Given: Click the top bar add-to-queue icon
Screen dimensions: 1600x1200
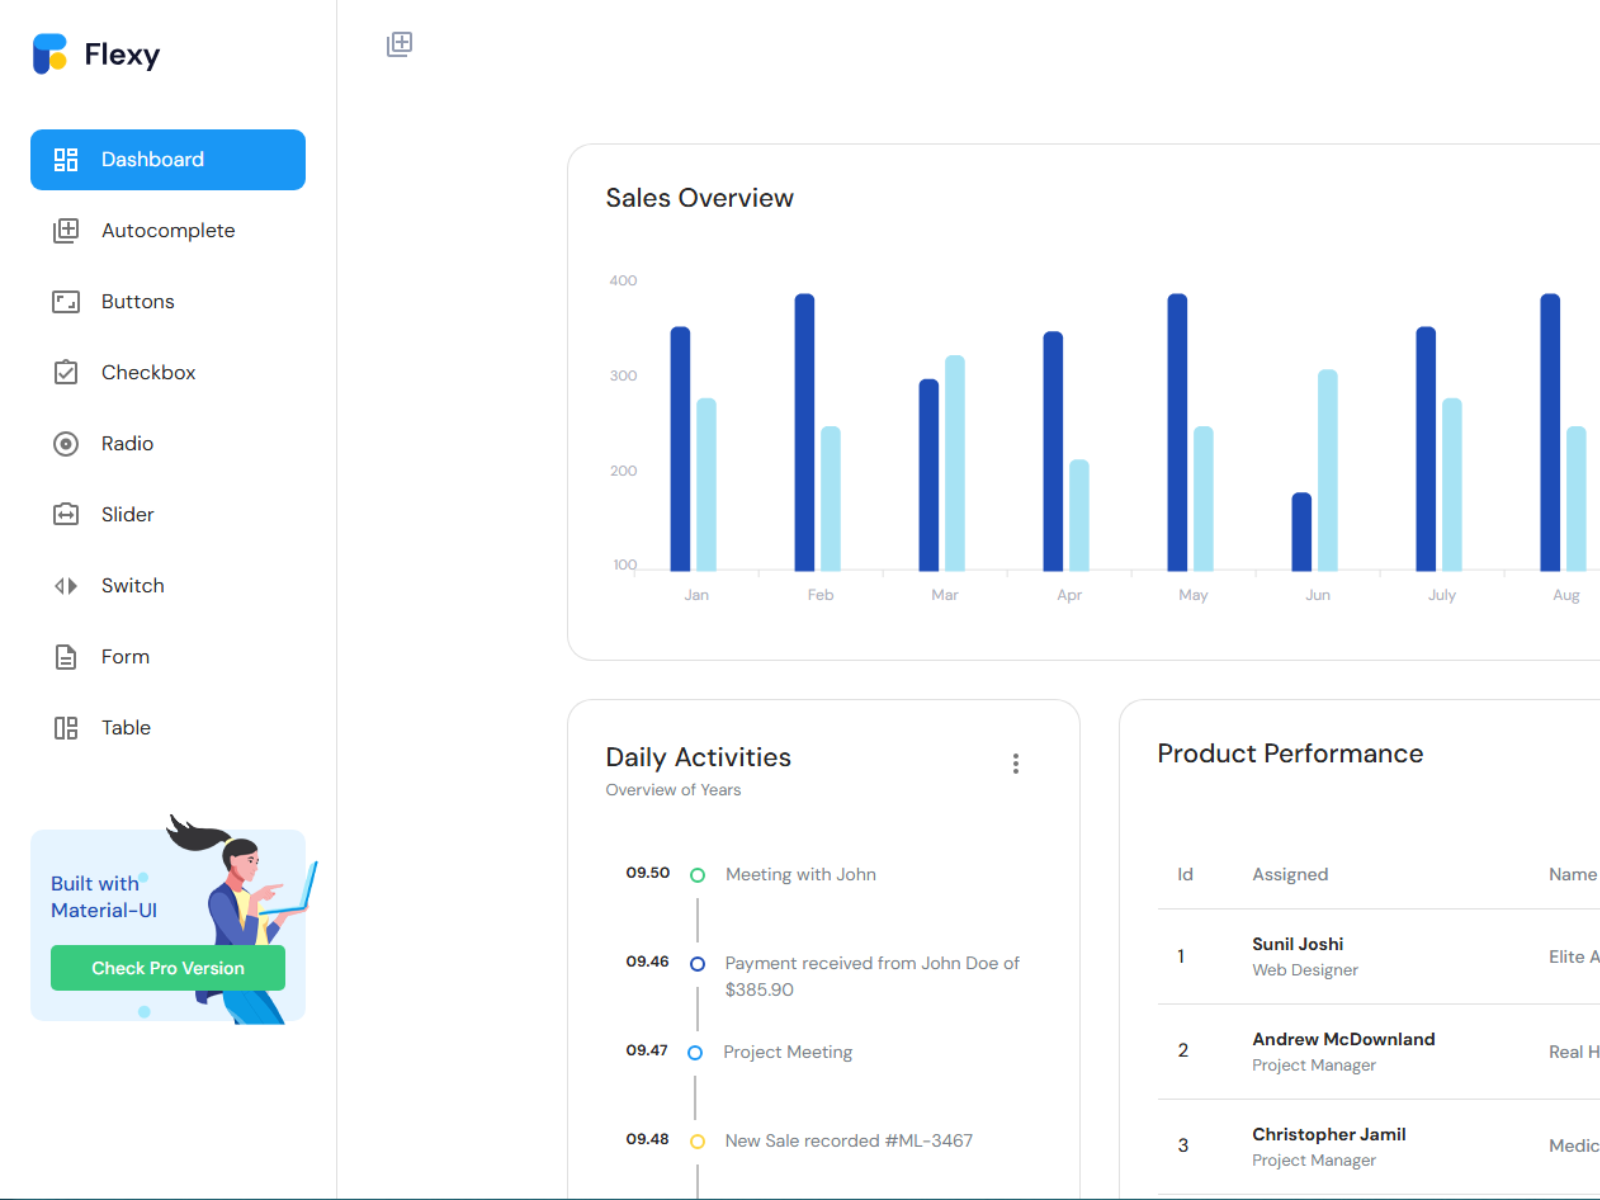Looking at the screenshot, I should [400, 44].
